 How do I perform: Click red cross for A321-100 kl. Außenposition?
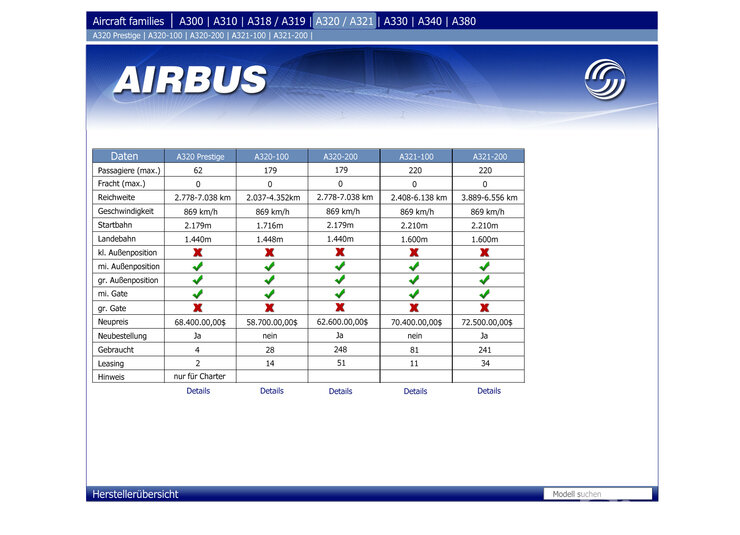pos(414,252)
